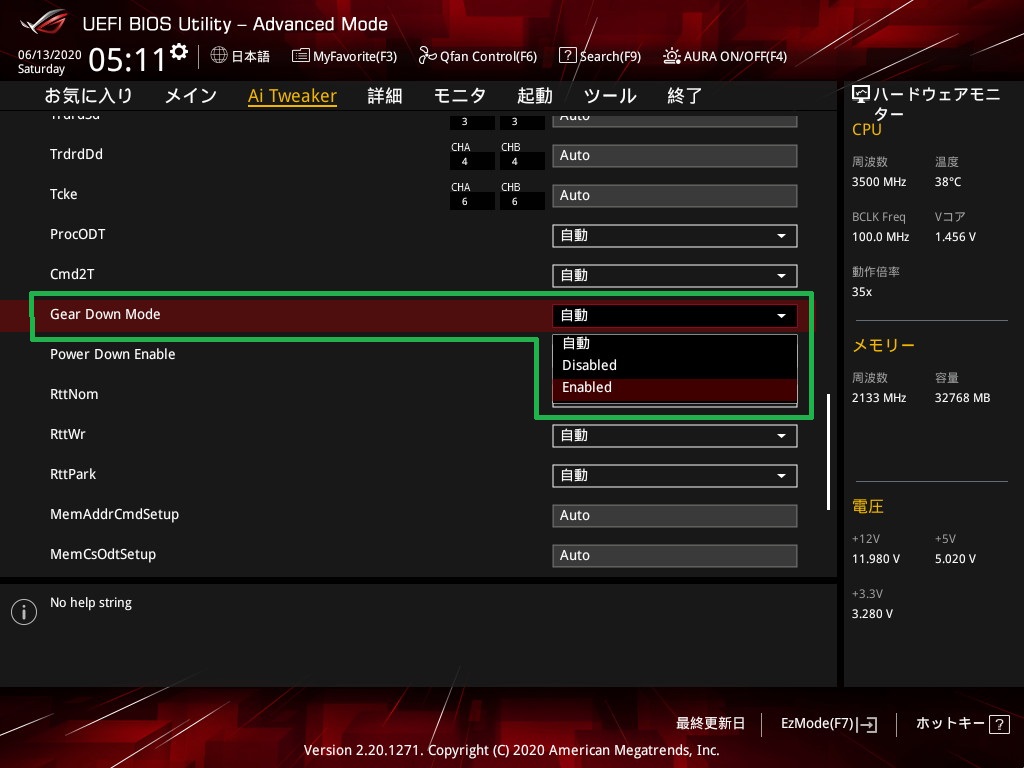
Task: Click the Search question mark icon
Action: [x=568, y=55]
